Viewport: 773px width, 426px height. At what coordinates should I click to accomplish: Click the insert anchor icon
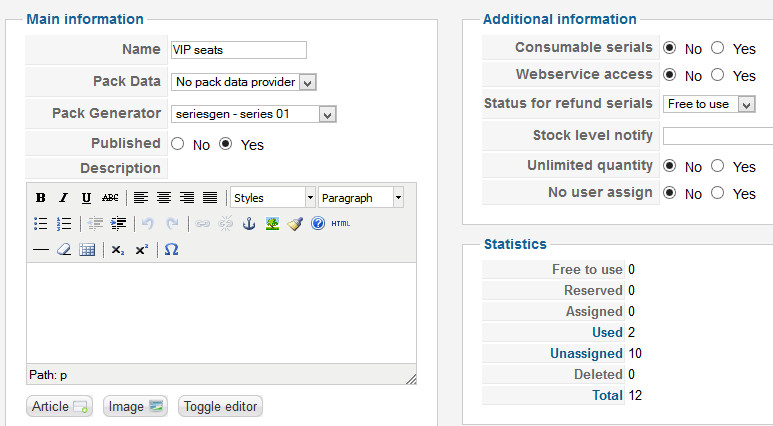click(x=250, y=224)
